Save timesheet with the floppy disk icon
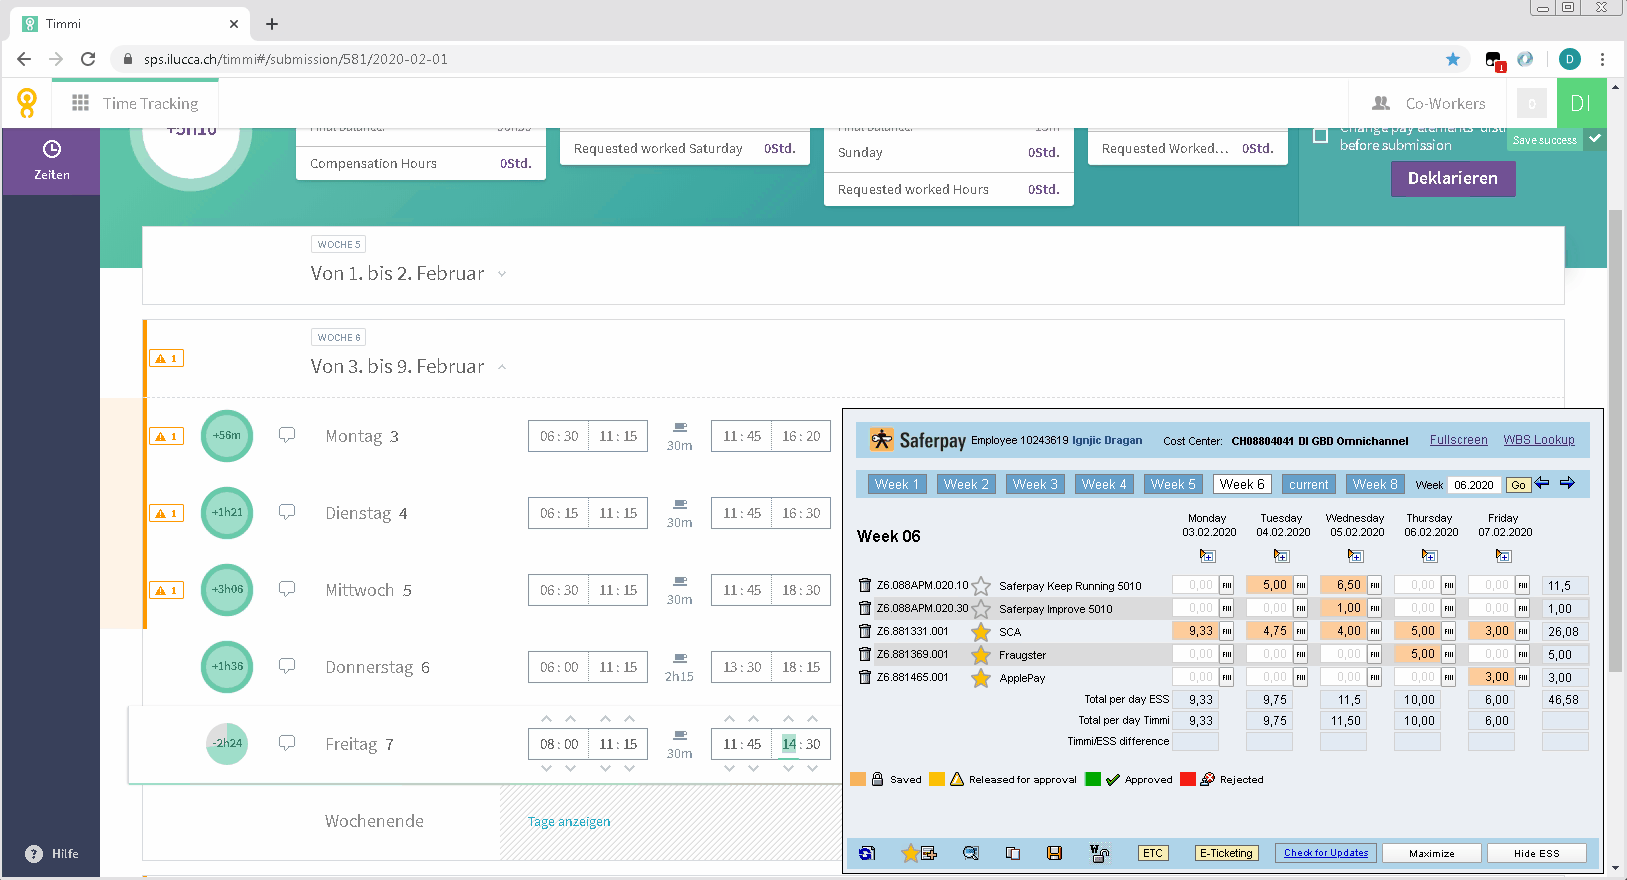Screen dimensions: 1627x880 tap(1054, 853)
